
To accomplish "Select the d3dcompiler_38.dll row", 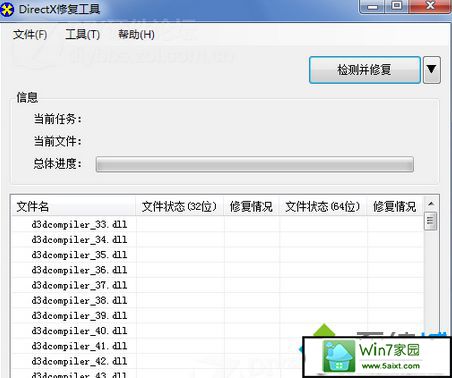I will pyautogui.click(x=218, y=301).
